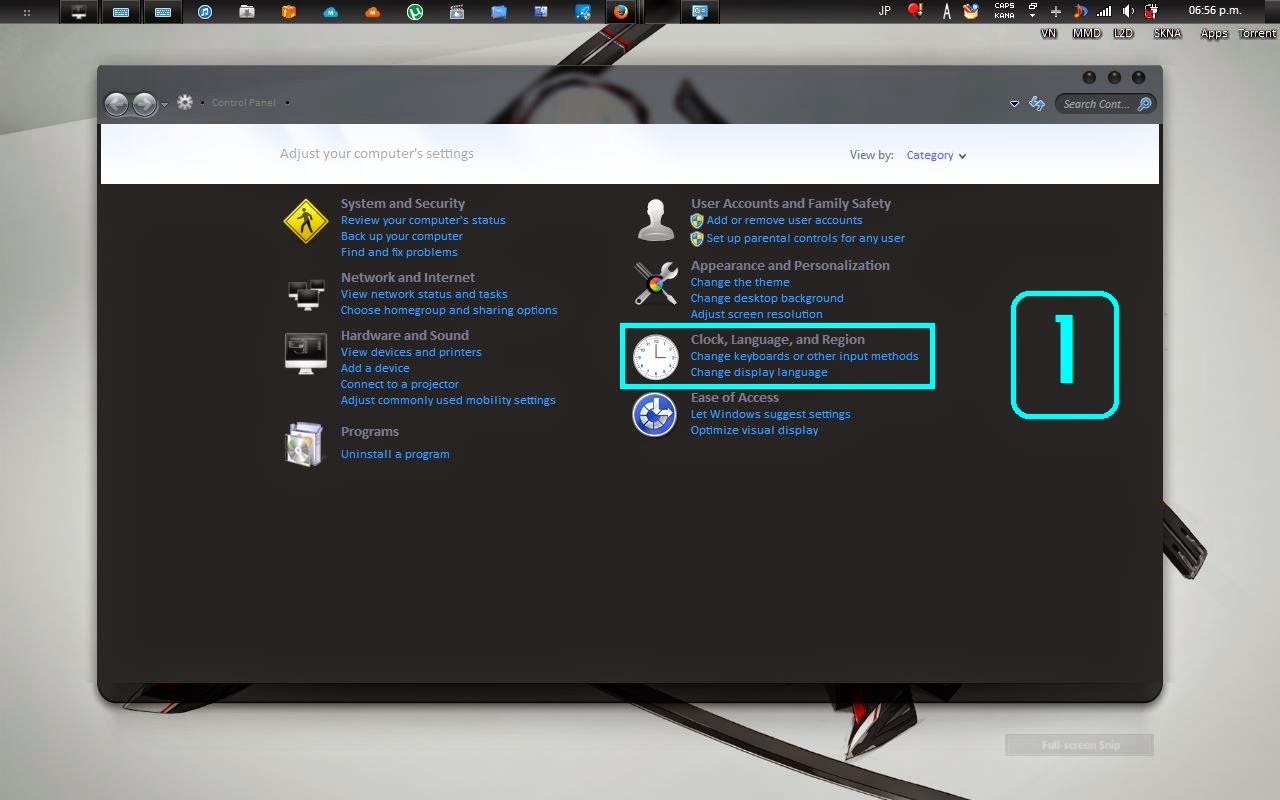Select Control Panel in the breadcrumb bar
This screenshot has width=1280, height=800.
(x=243, y=102)
